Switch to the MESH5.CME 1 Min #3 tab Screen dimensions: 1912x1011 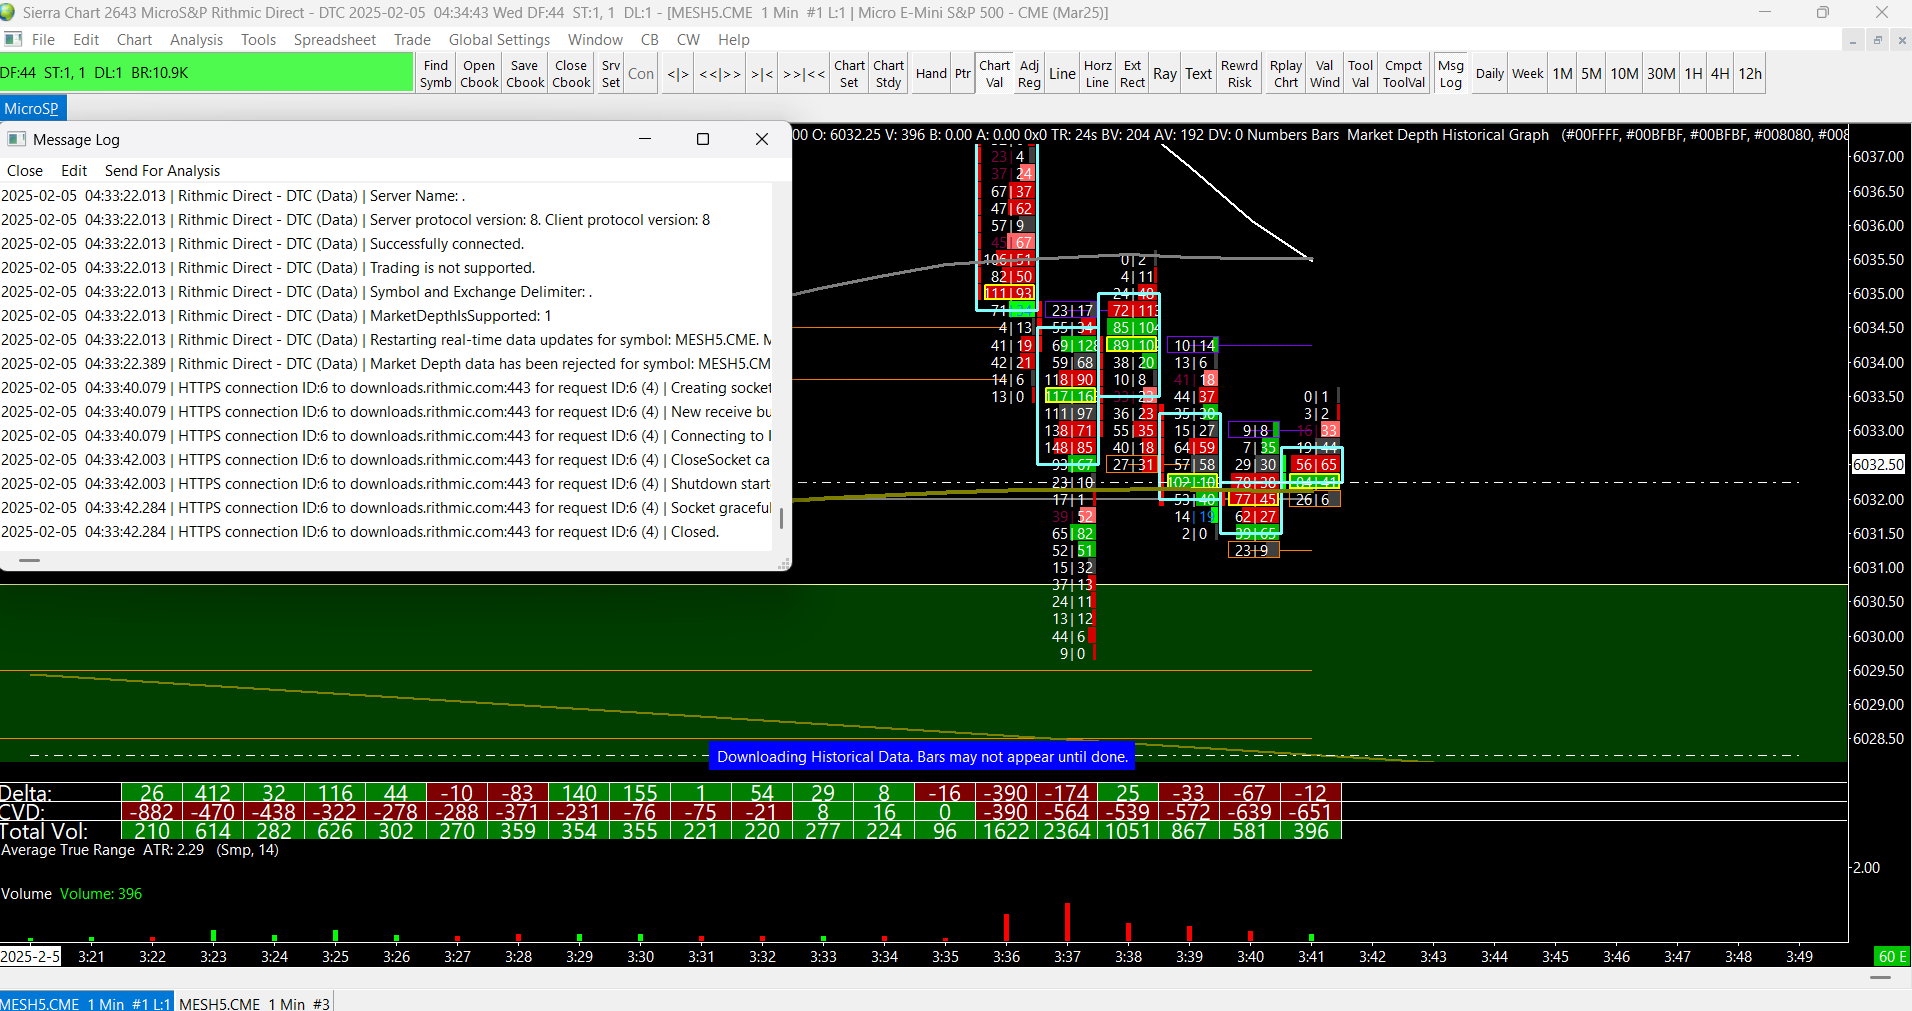tap(254, 1003)
